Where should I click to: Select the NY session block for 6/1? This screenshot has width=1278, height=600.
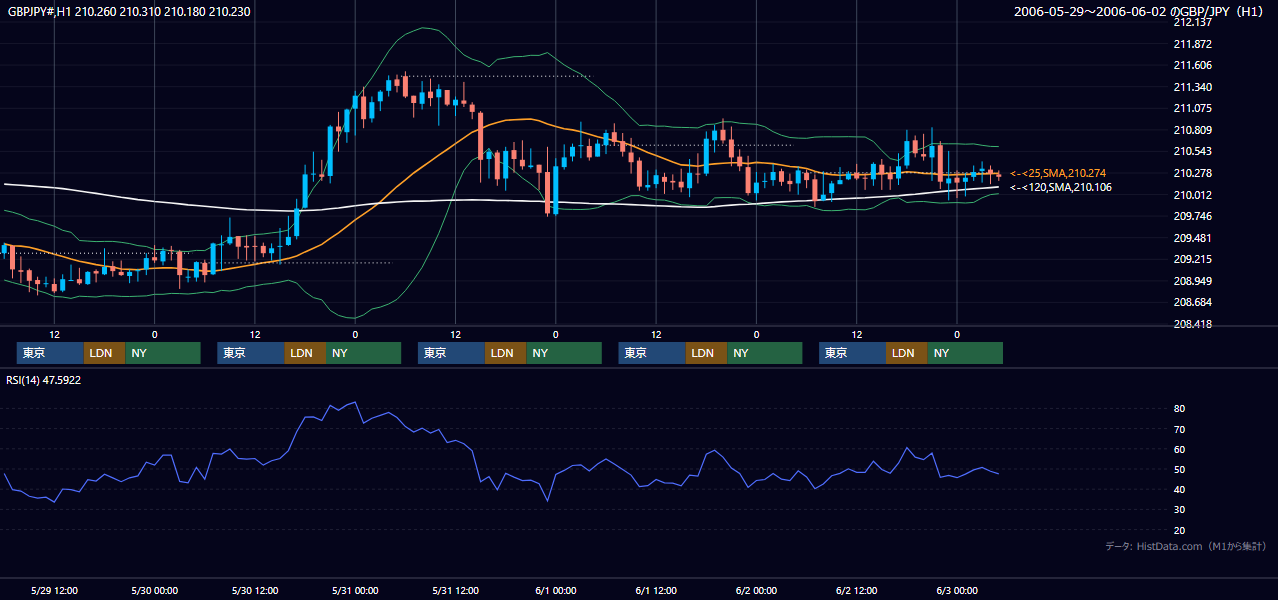coord(765,353)
